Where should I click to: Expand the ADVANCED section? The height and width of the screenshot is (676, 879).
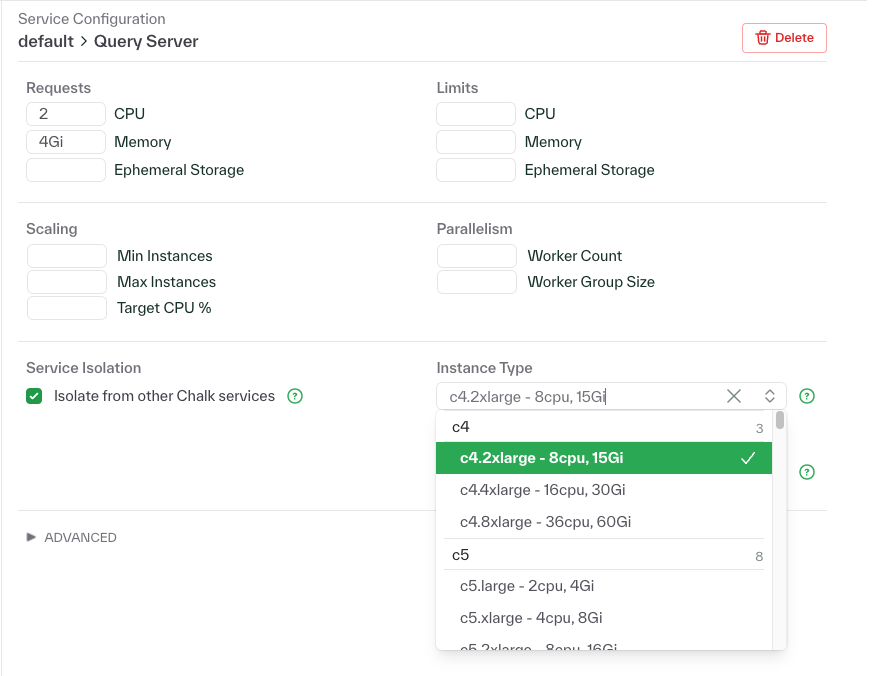pyautogui.click(x=80, y=537)
